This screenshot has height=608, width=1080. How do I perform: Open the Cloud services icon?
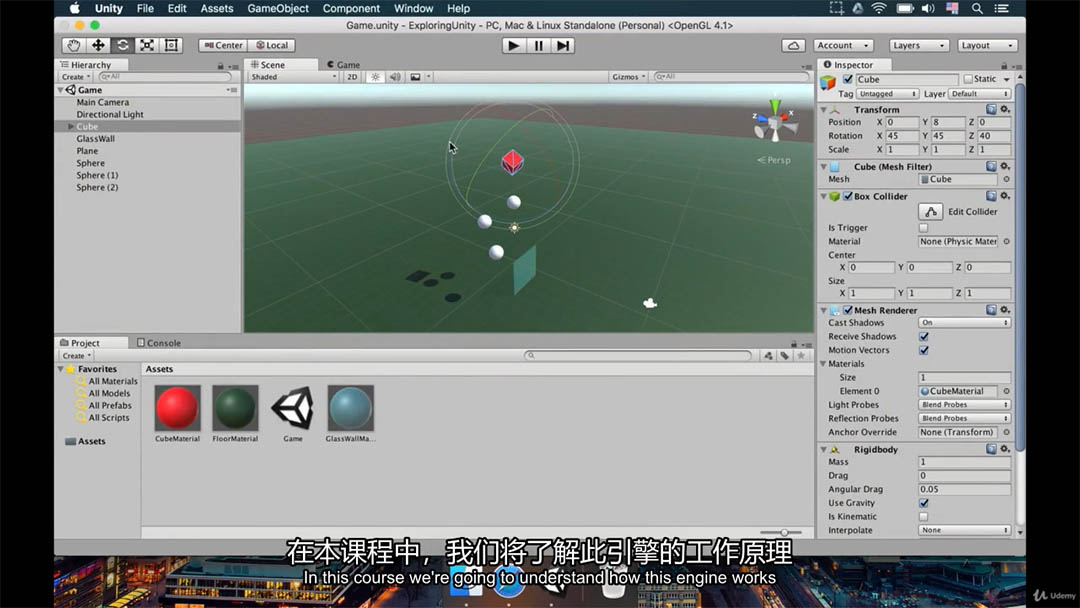[x=793, y=45]
